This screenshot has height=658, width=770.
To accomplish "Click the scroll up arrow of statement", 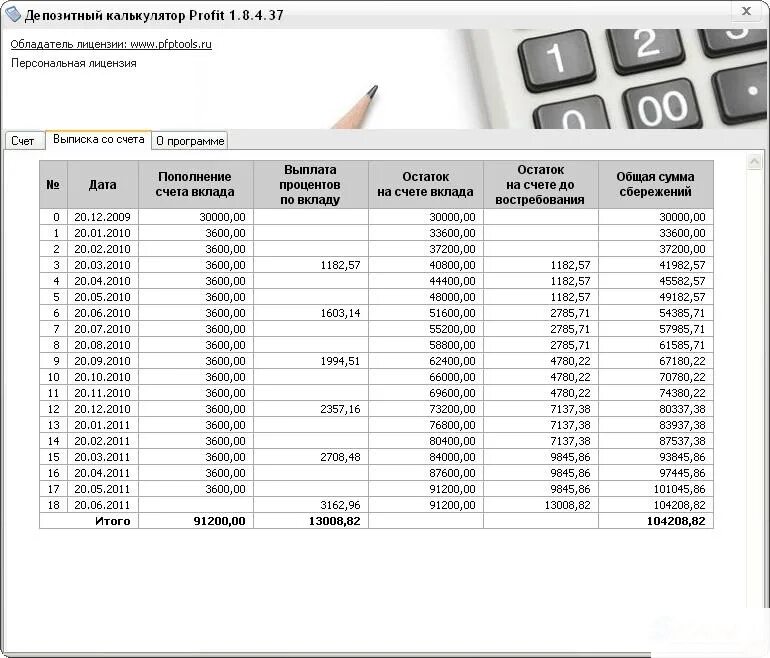I will point(754,162).
